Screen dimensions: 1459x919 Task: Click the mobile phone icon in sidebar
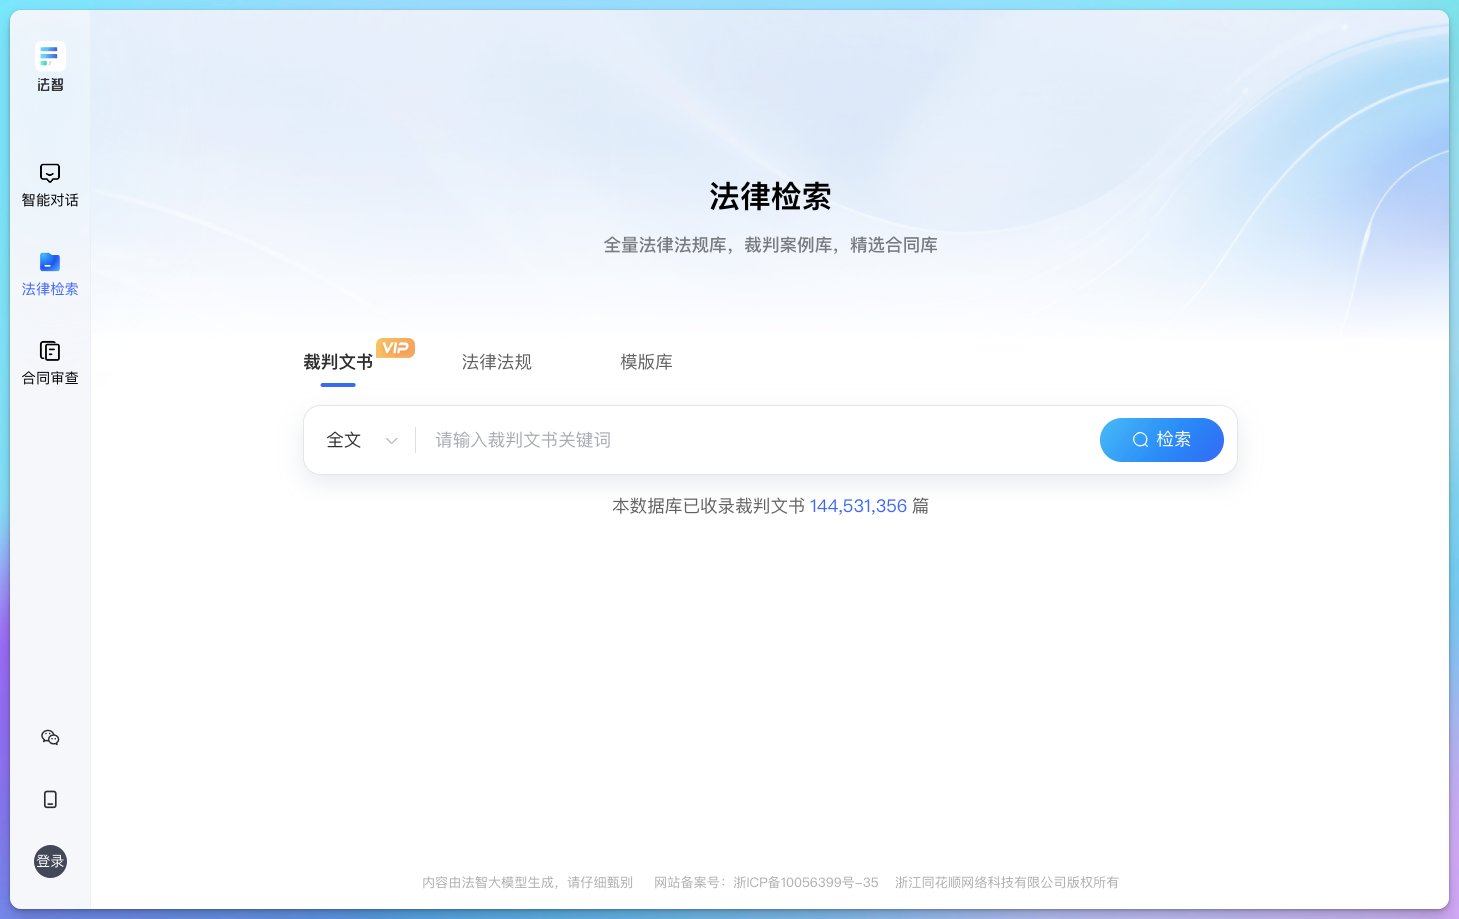[x=49, y=799]
